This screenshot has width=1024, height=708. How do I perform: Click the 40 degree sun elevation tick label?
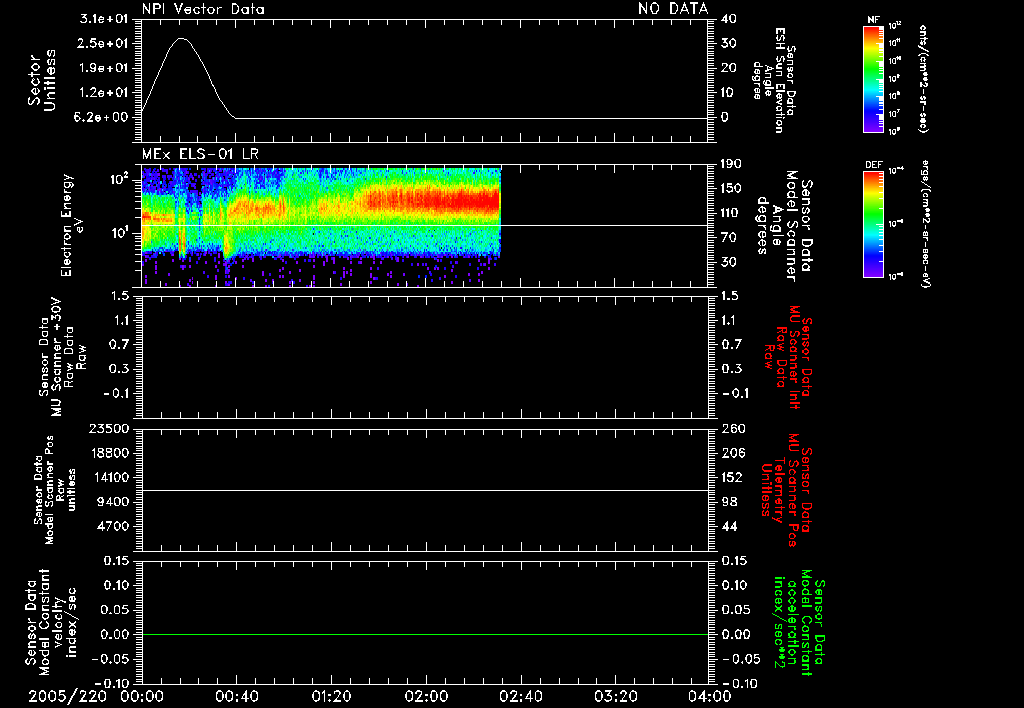coord(729,19)
